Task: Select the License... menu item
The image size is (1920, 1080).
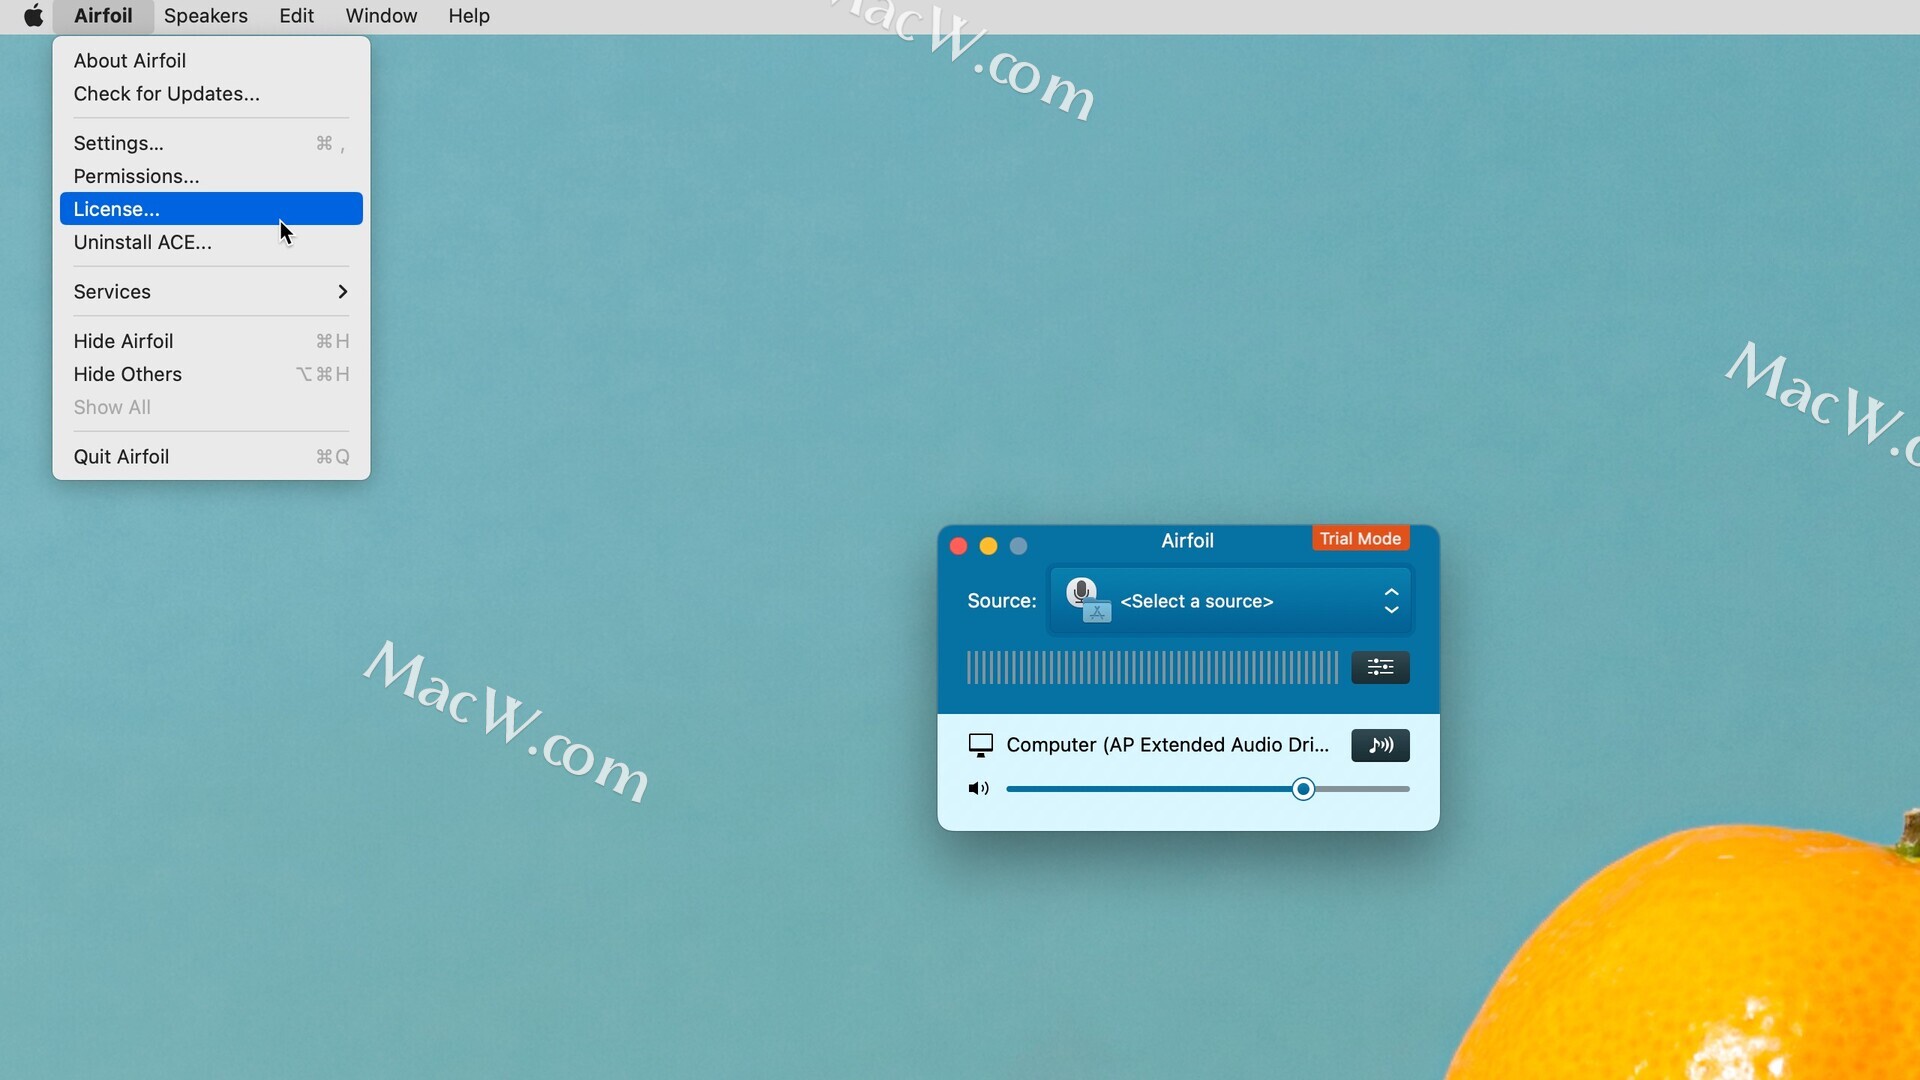Action: 211,209
